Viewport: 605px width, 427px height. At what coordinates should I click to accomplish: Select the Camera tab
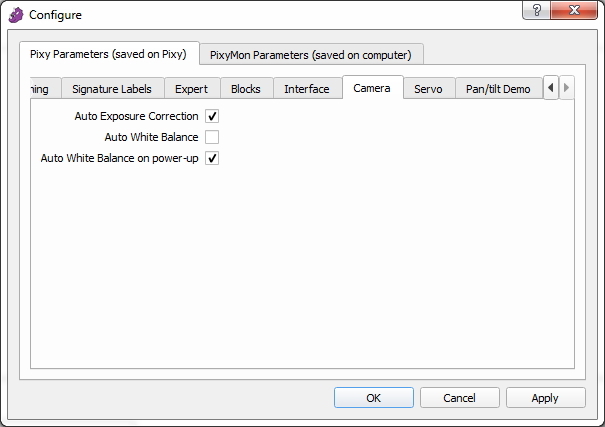pos(372,88)
